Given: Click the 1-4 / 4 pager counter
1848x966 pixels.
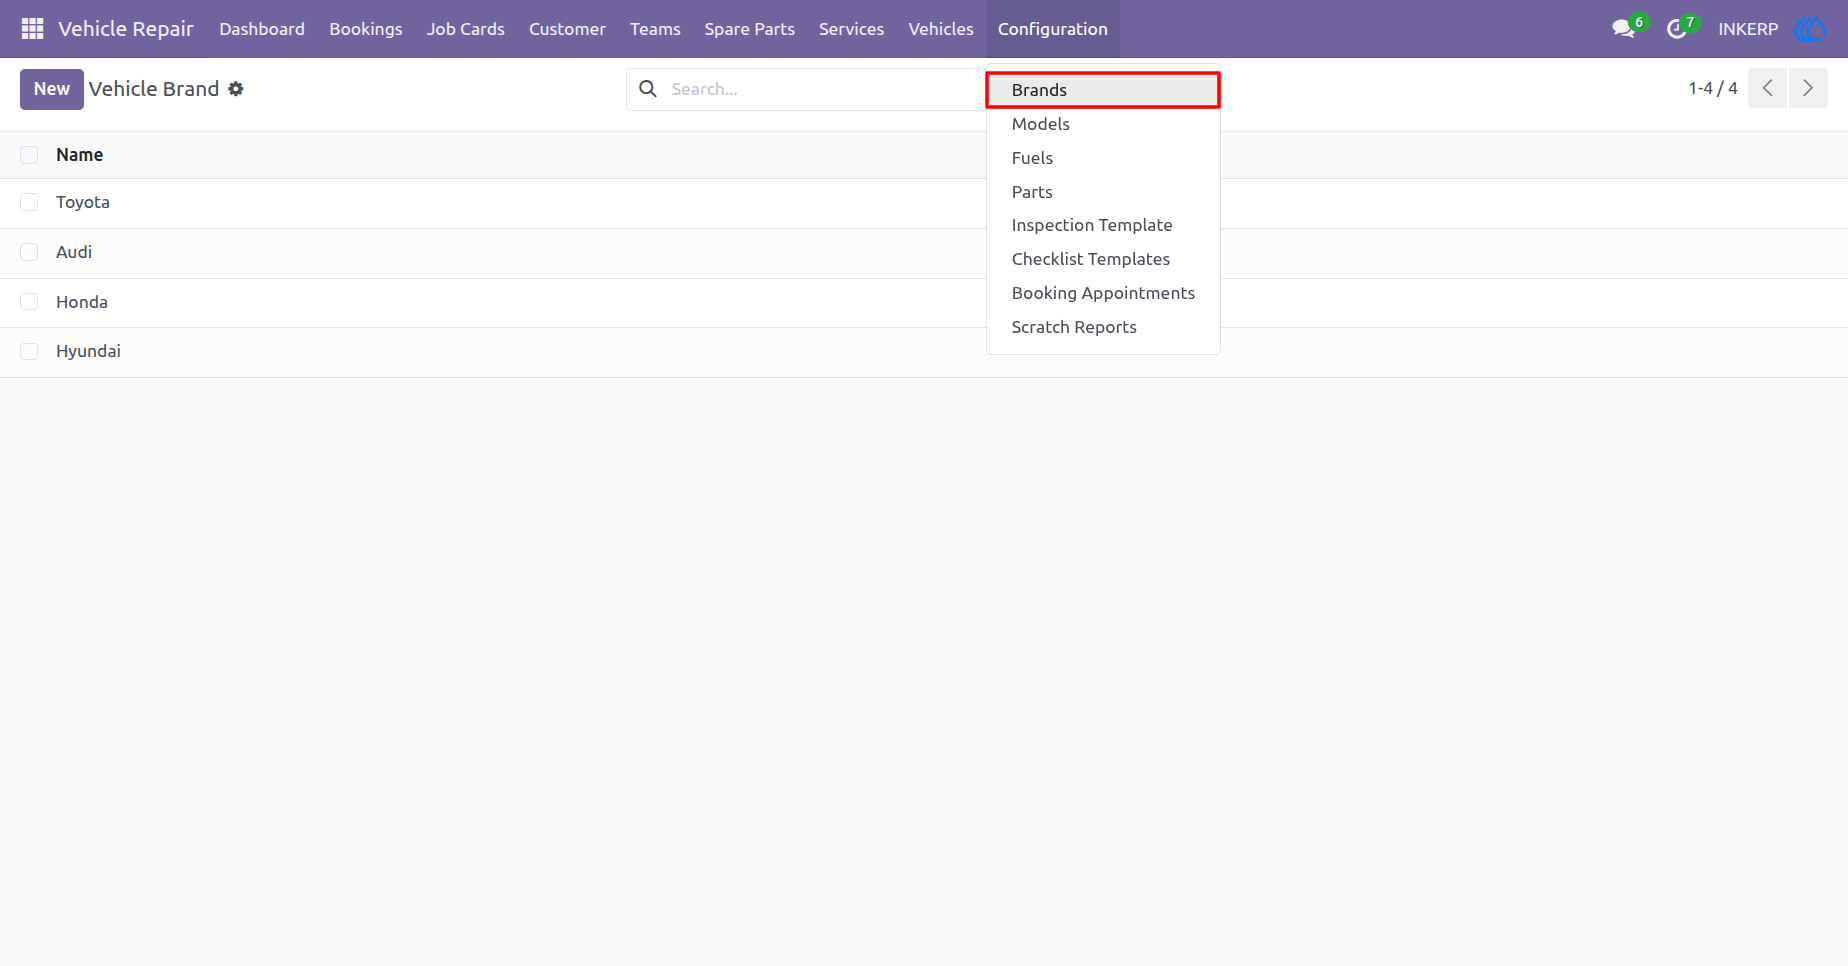Looking at the screenshot, I should pyautogui.click(x=1713, y=88).
